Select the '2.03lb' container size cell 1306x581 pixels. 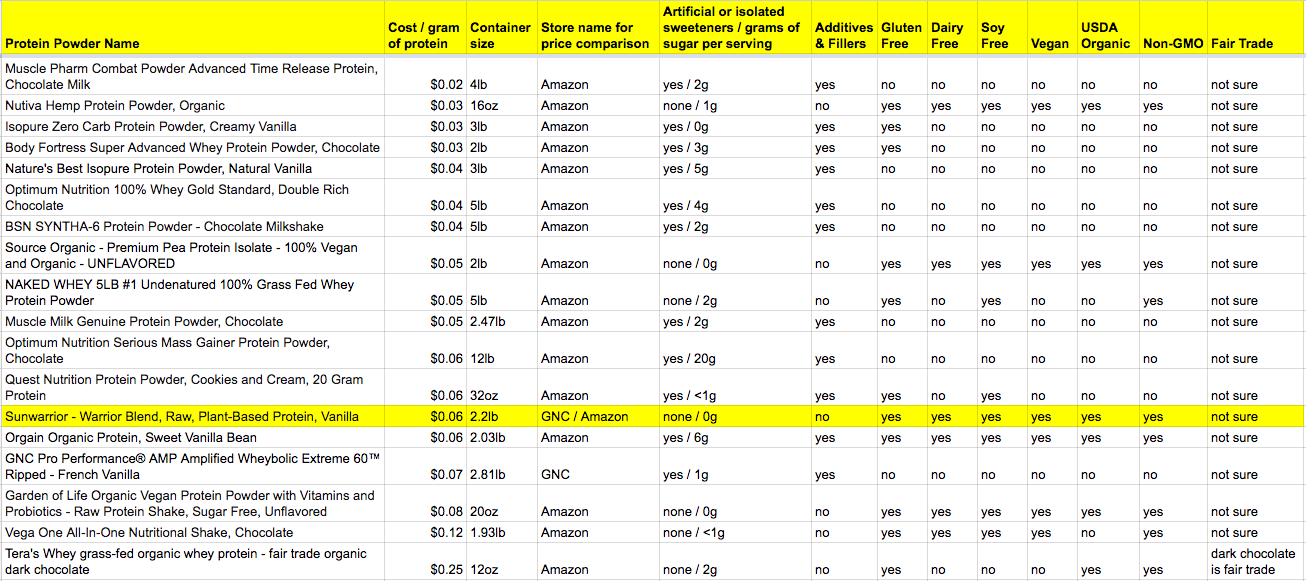[x=501, y=437]
